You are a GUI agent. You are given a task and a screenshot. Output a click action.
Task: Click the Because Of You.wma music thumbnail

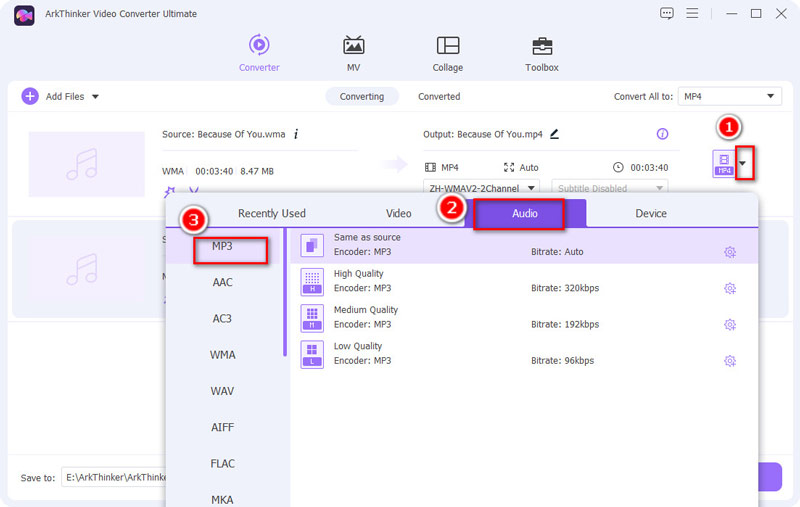[x=86, y=164]
